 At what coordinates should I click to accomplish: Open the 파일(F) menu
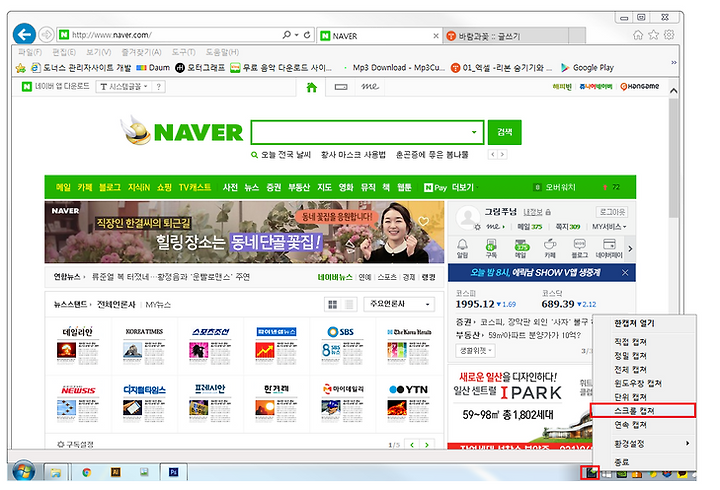click(x=30, y=52)
